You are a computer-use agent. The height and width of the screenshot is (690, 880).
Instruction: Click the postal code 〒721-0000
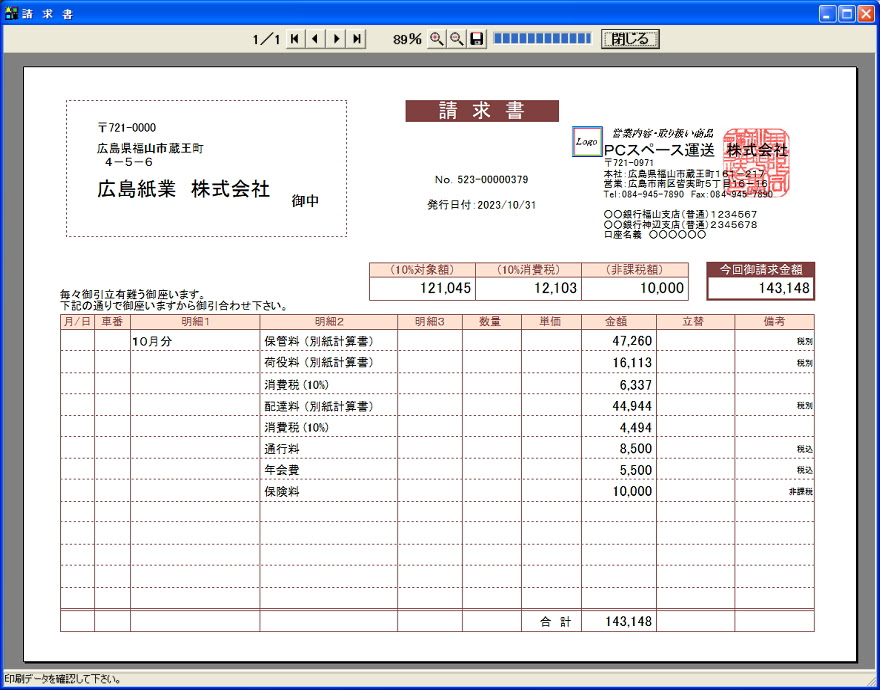pyautogui.click(x=127, y=128)
